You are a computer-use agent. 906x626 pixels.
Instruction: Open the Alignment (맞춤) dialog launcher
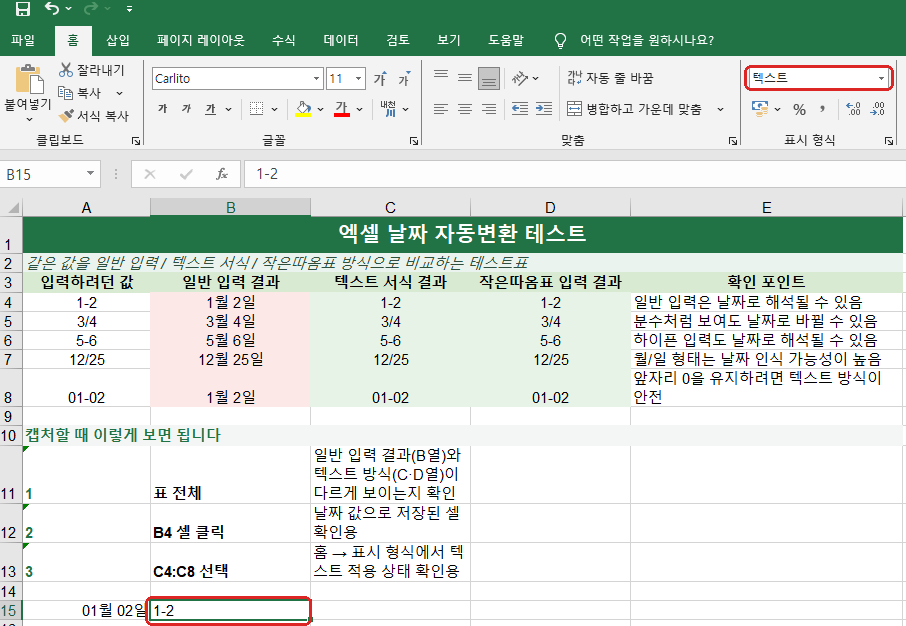pyautogui.click(x=733, y=140)
